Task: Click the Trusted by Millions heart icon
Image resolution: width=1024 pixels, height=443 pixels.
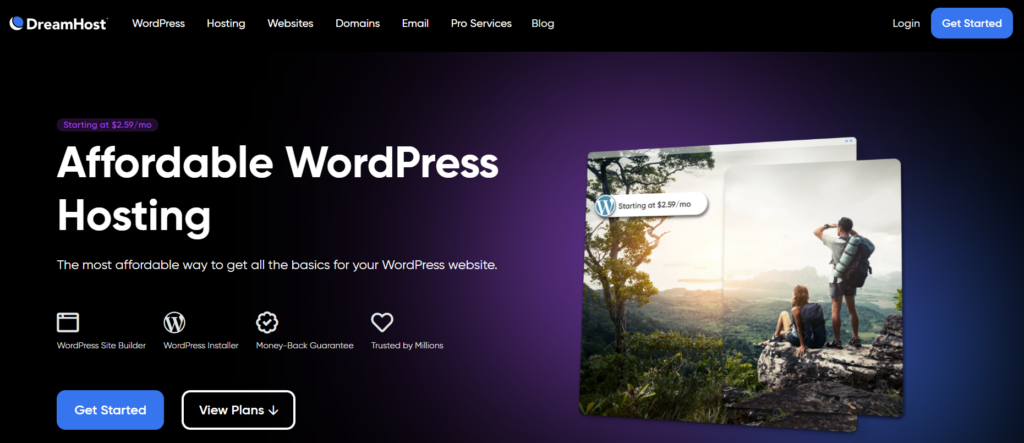Action: click(382, 322)
